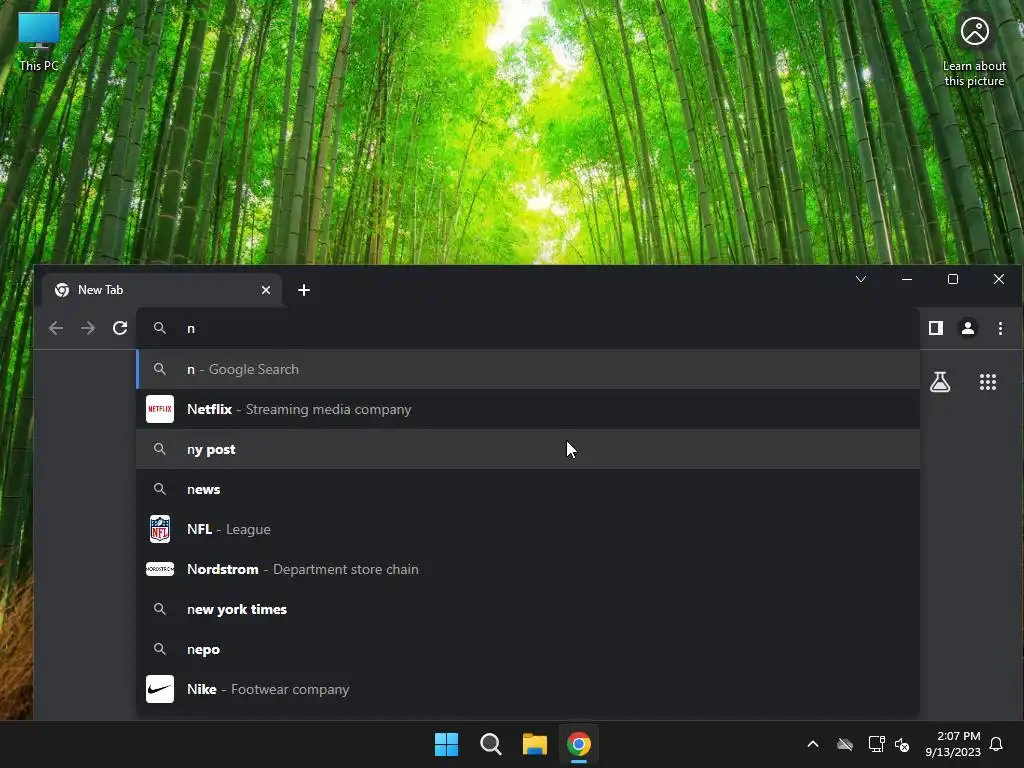Choose the 'new york times' suggestion
1024x768 pixels.
tap(528, 609)
